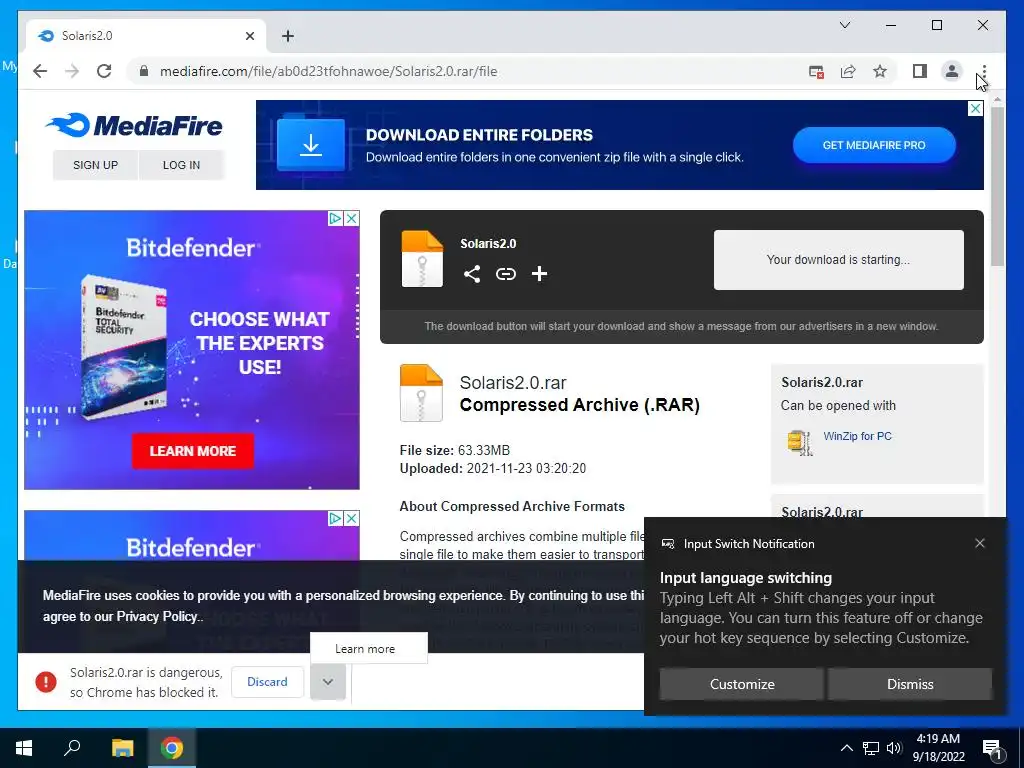Viewport: 1024px width, 768px height.
Task: Click the Learn more menu item
Action: [x=369, y=648]
